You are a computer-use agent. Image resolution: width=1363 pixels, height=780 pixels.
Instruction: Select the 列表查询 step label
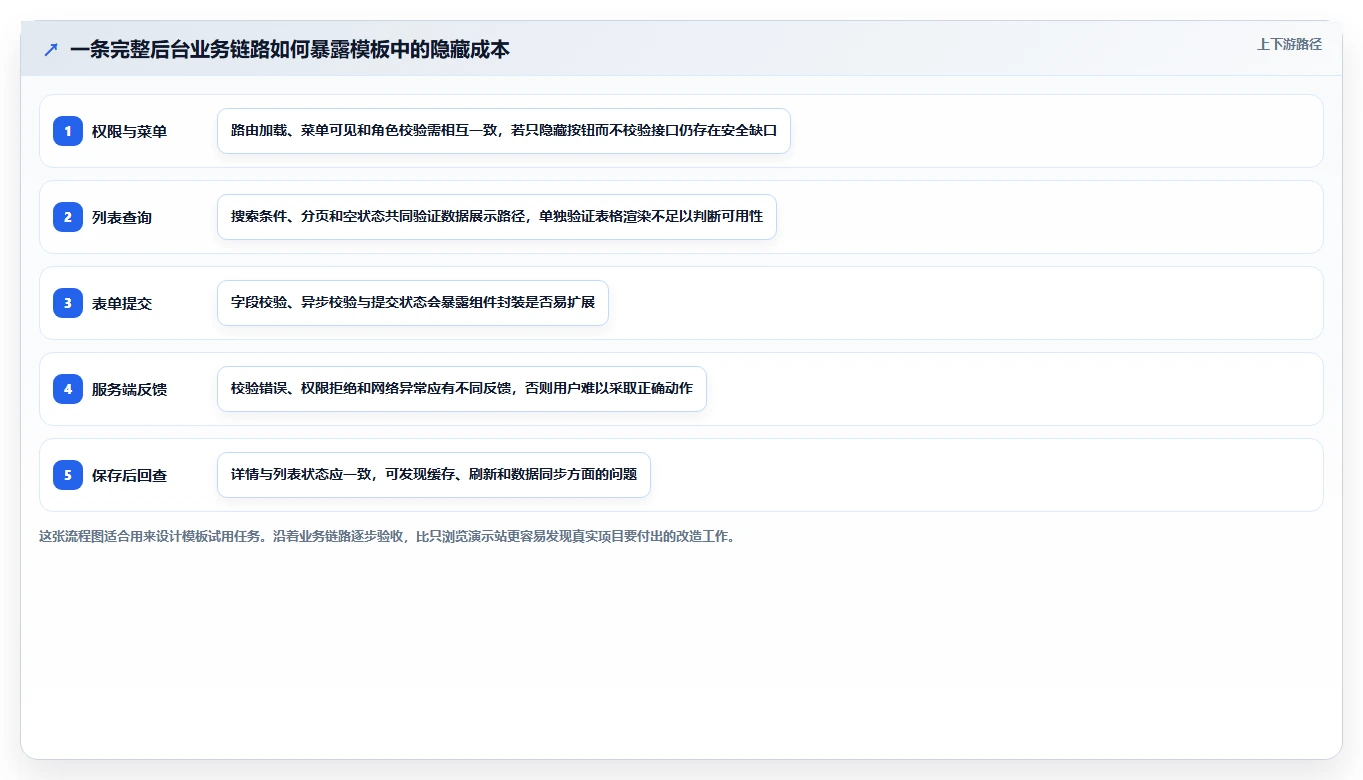click(x=122, y=217)
